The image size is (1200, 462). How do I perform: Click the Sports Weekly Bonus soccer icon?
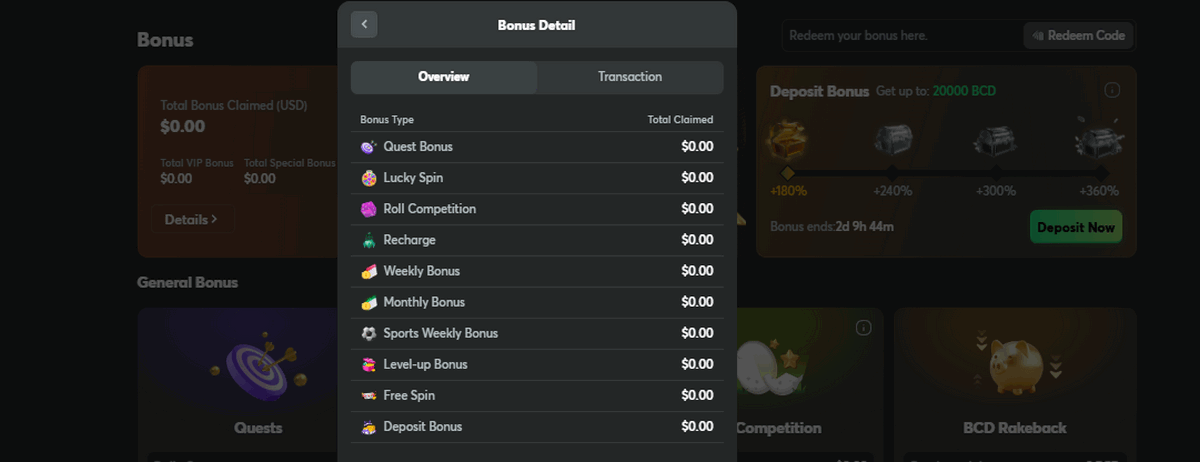[368, 333]
